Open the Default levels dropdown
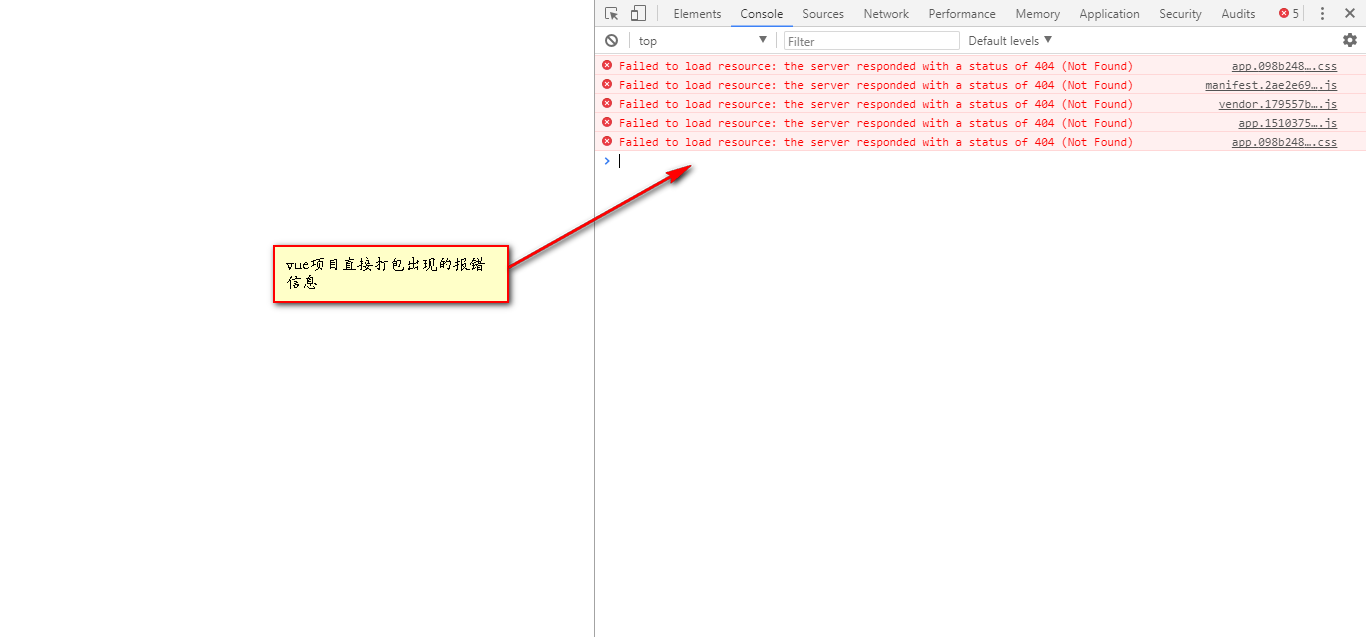This screenshot has height=637, width=1366. point(1010,41)
